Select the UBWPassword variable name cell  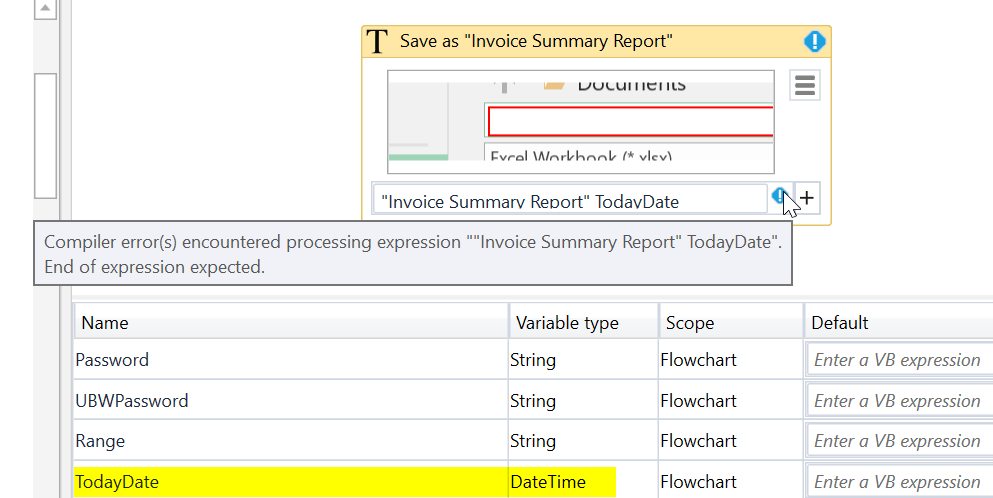(290, 401)
